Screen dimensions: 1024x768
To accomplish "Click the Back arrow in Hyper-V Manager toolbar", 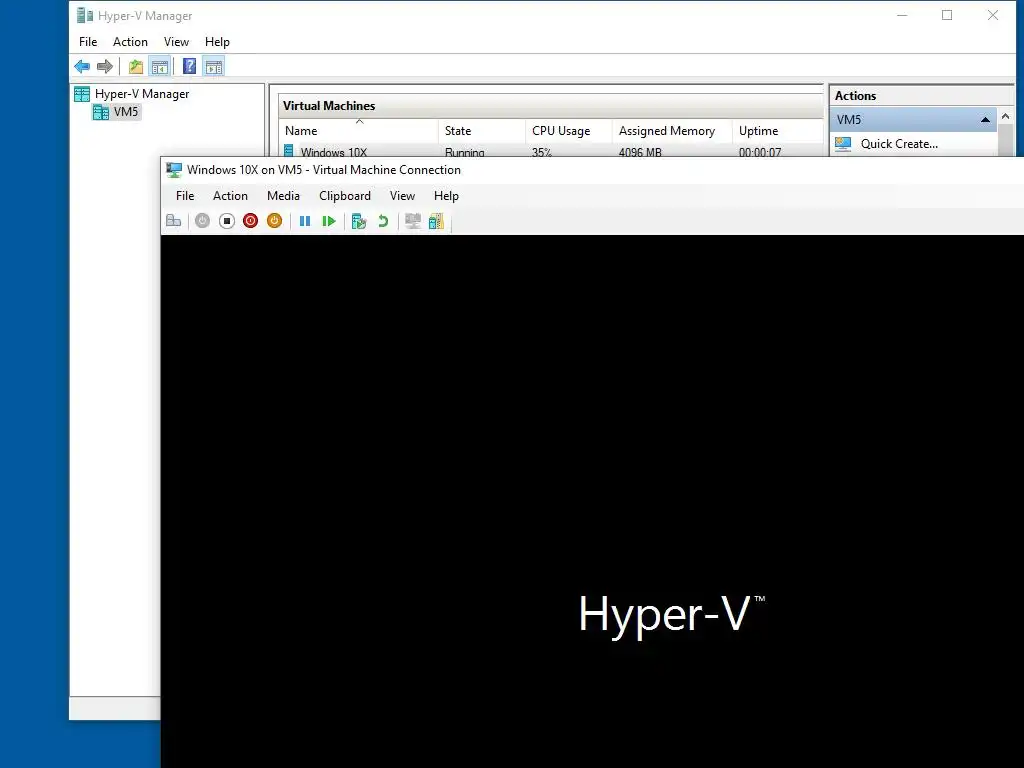I will (82, 66).
